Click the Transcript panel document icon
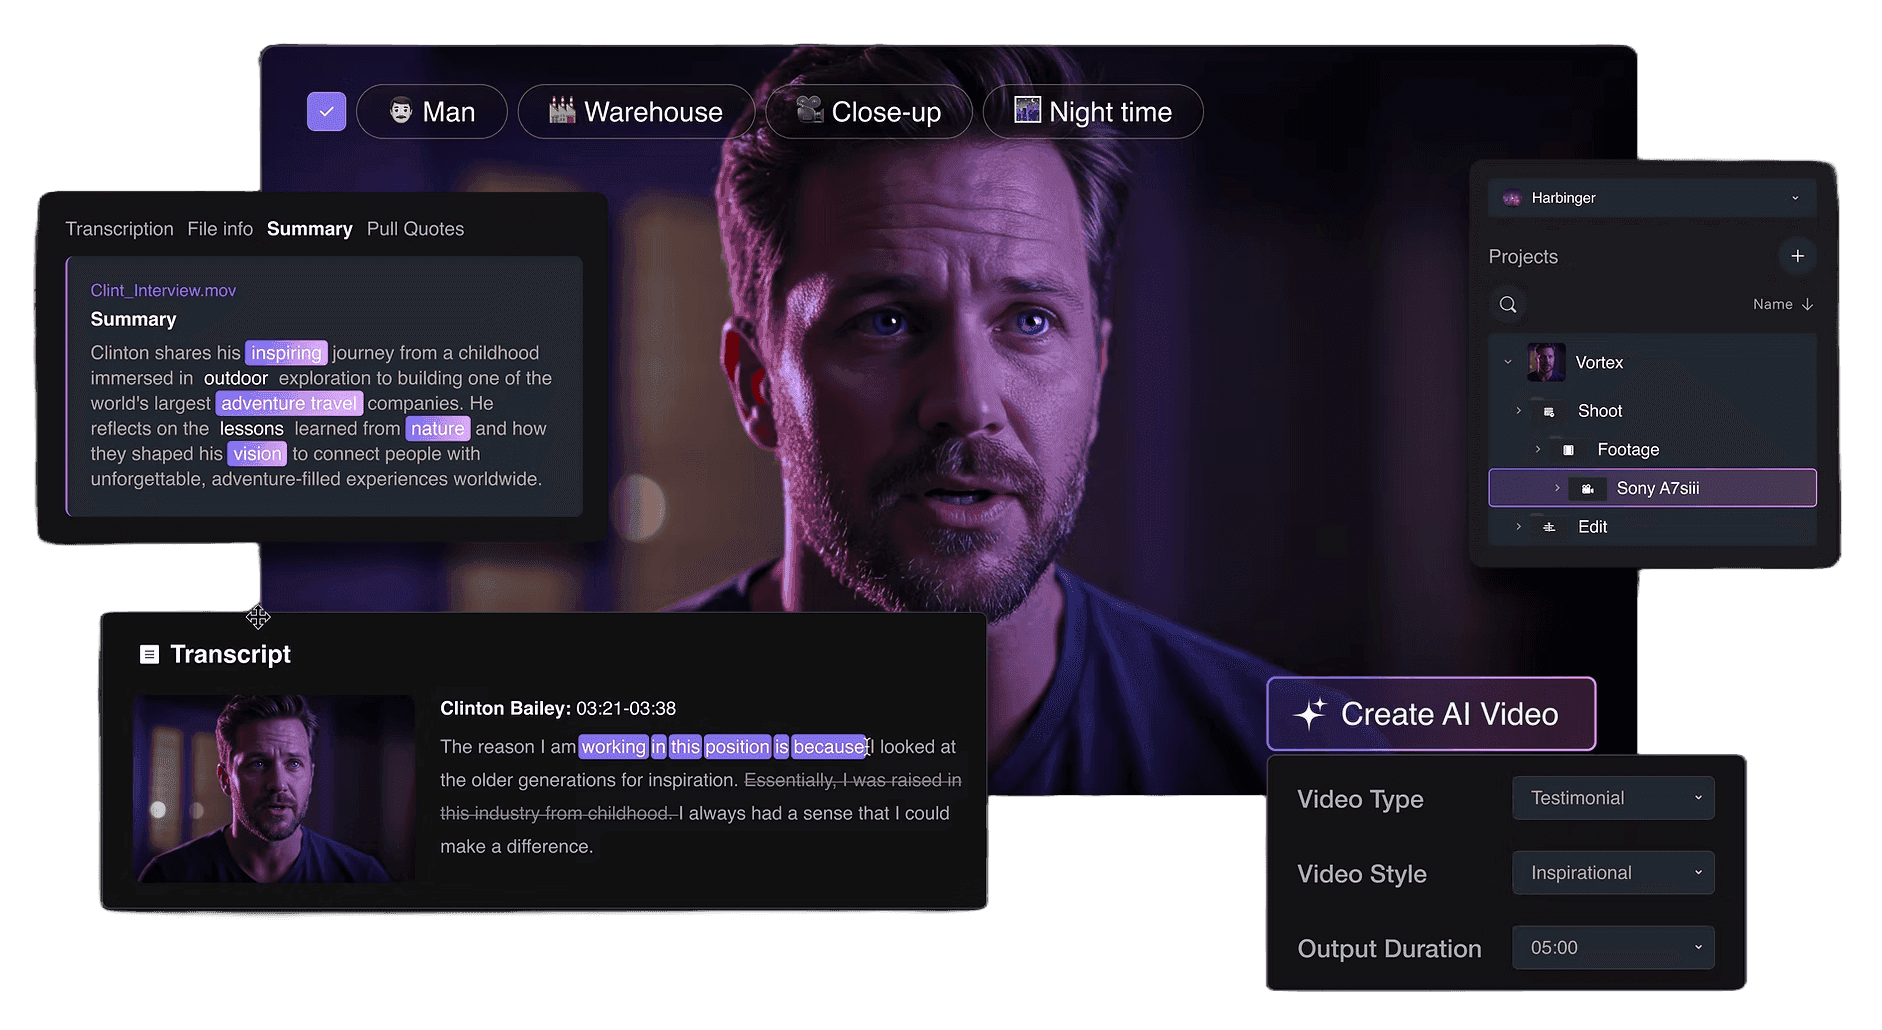Image resolution: width=1882 pixels, height=1030 pixels. point(149,655)
